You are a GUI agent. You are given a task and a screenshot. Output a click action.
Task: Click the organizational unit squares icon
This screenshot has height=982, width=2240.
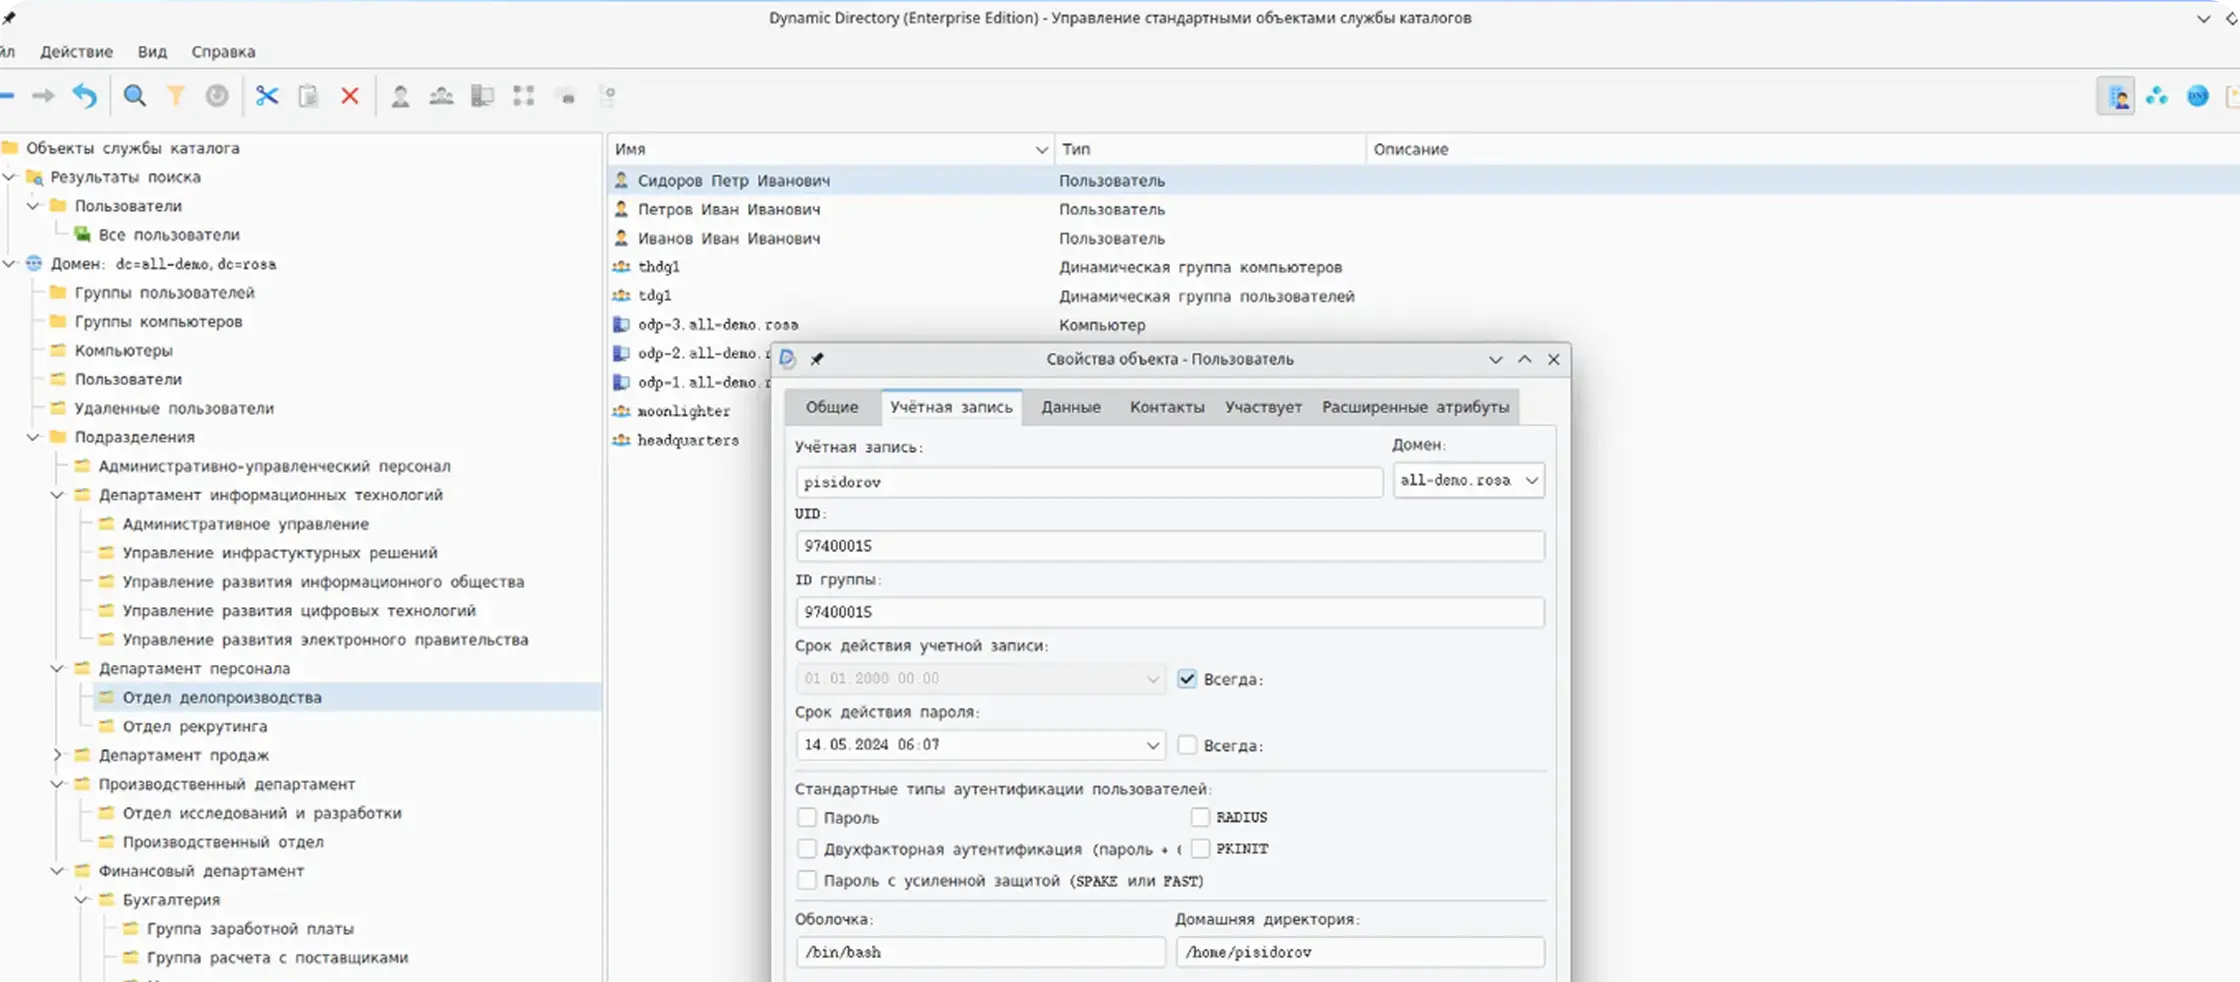tap(524, 96)
